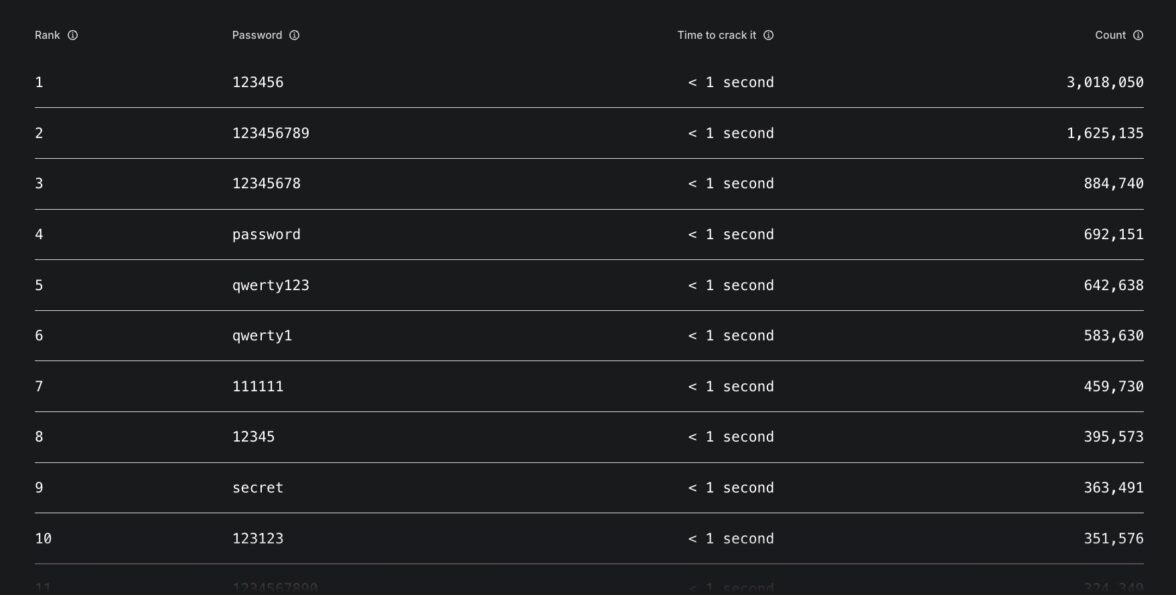Click the info icon beside Password header
1176x595 pixels.
tap(294, 35)
